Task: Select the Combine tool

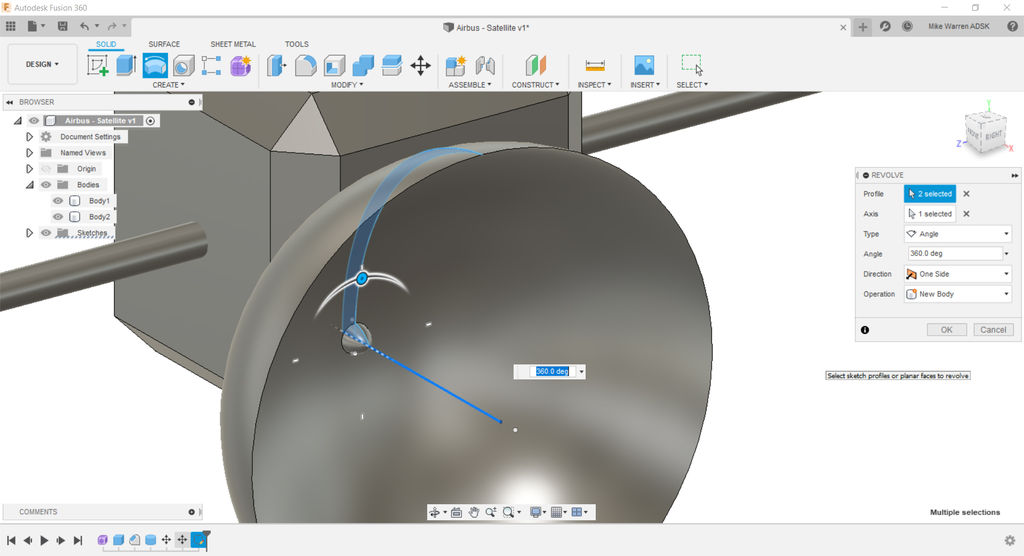Action: coord(363,65)
